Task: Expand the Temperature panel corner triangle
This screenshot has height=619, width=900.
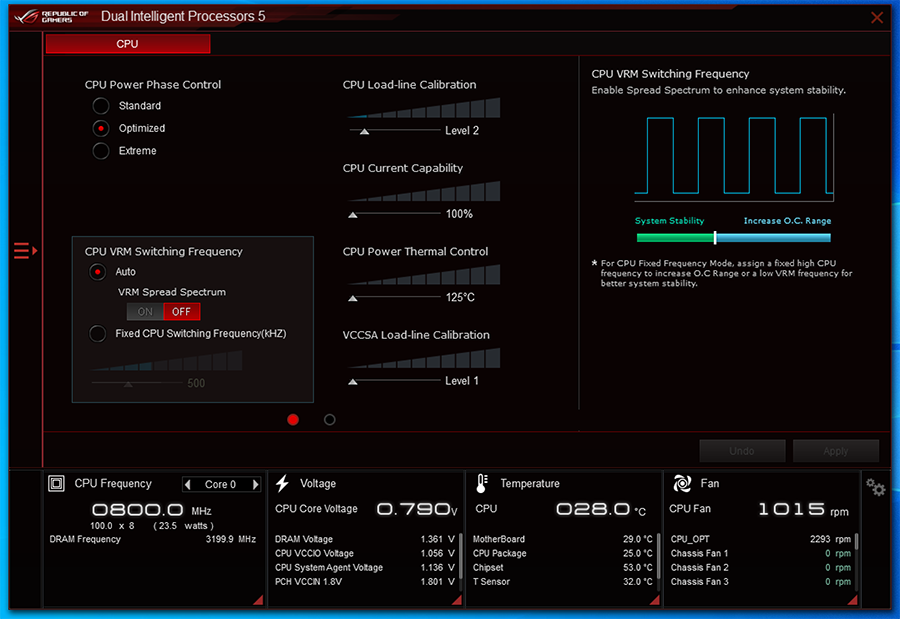Action: pos(654,600)
